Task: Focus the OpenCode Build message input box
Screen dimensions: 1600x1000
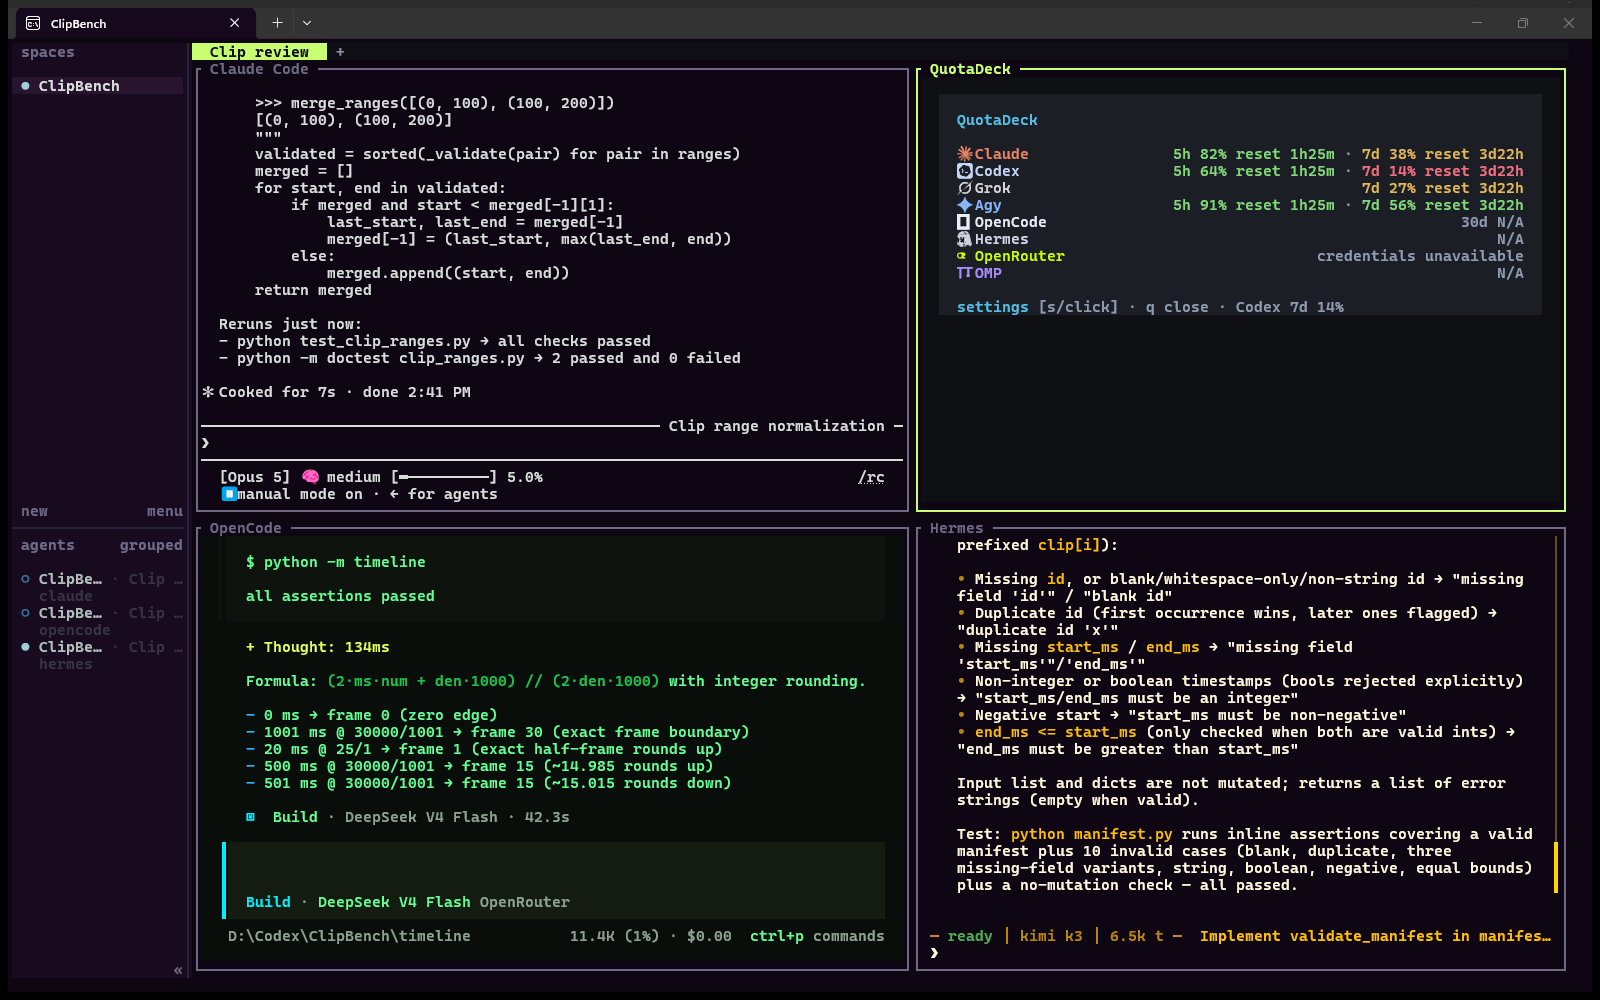Action: coord(555,880)
